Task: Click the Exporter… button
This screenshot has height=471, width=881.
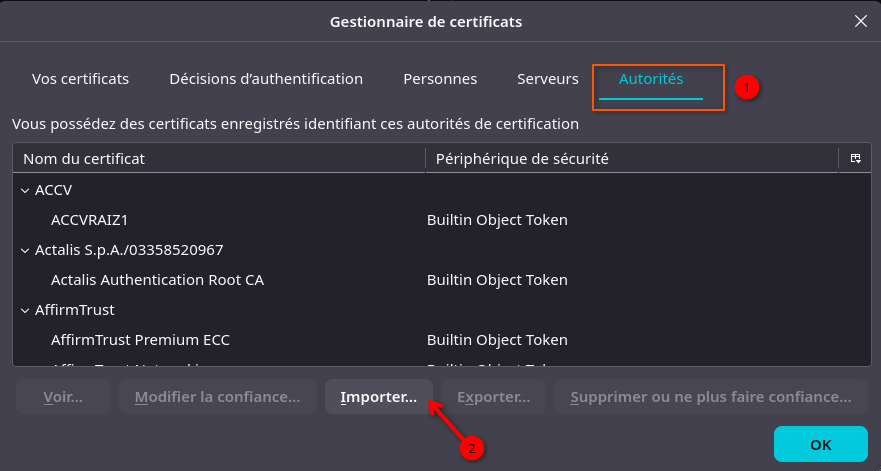Action: [x=493, y=397]
